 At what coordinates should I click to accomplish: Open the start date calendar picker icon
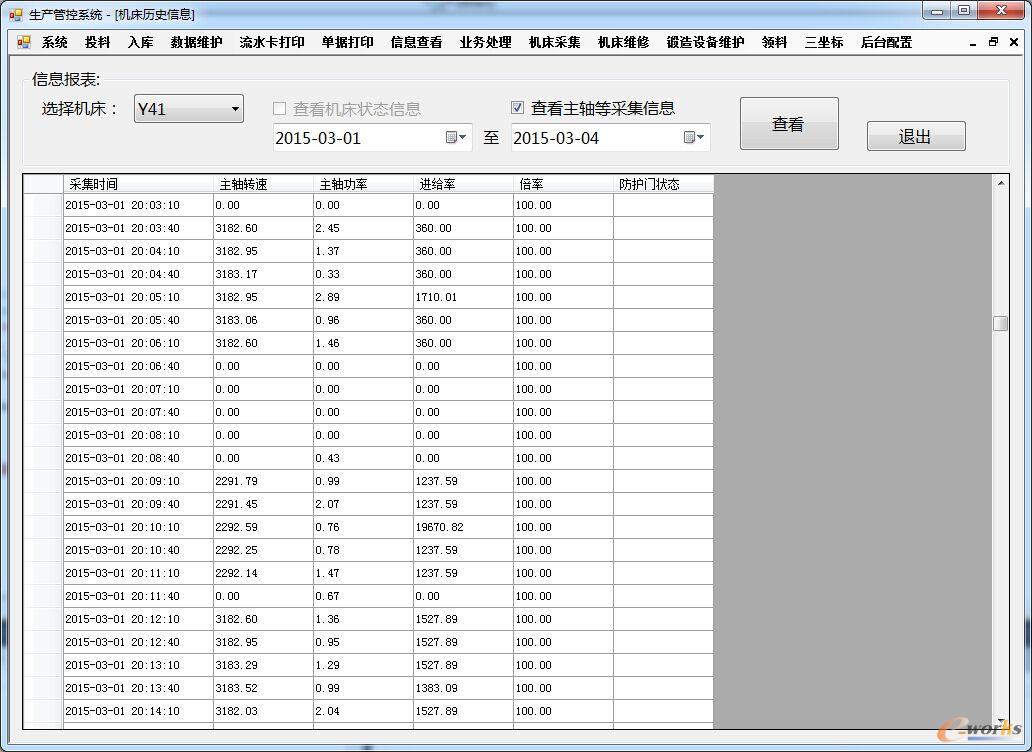pos(455,138)
